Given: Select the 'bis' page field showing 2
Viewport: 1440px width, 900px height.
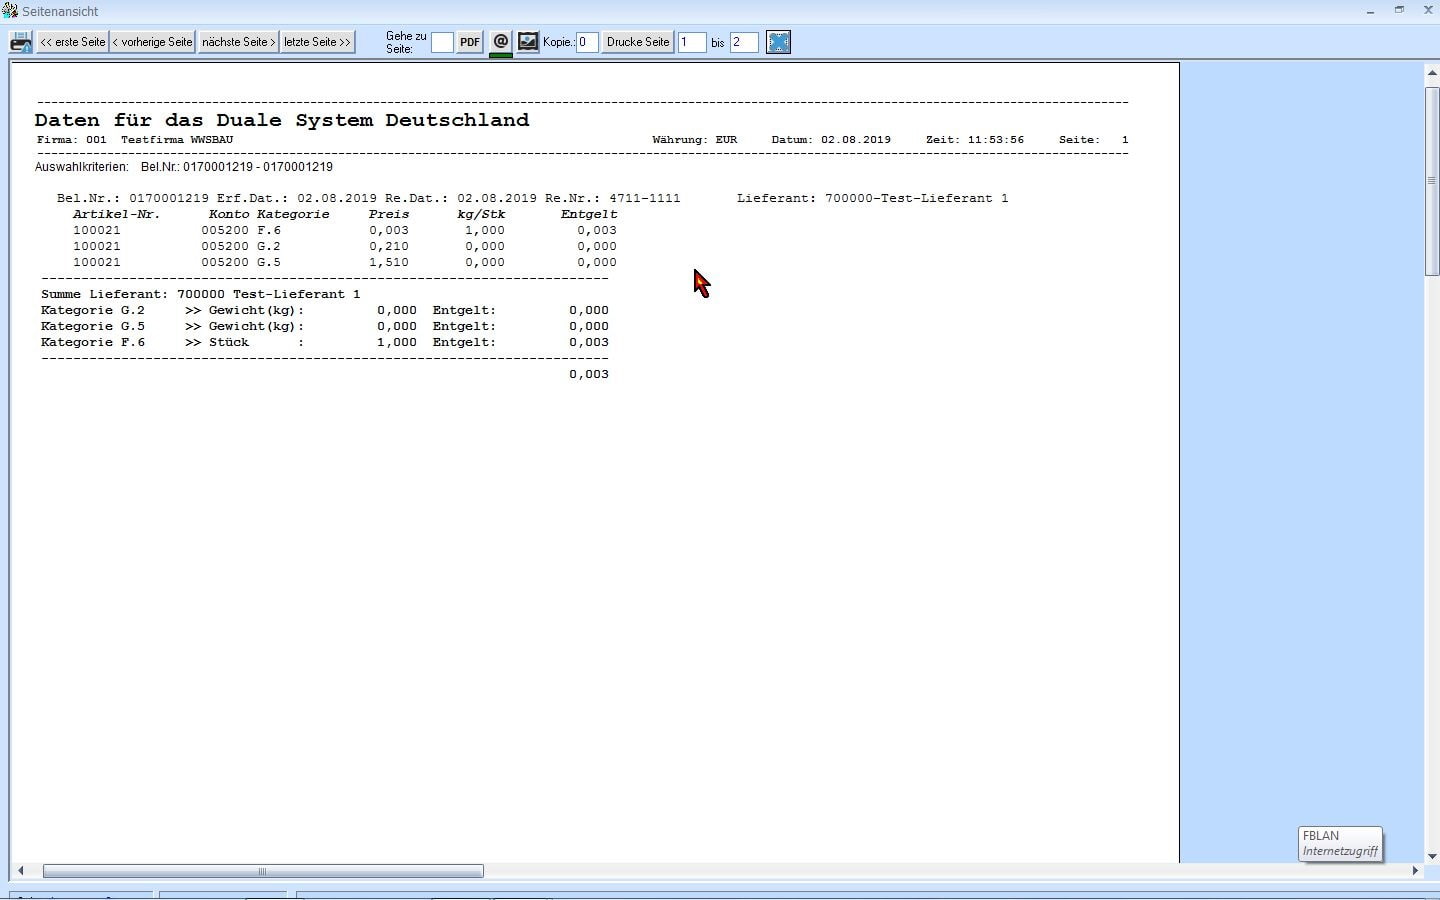Looking at the screenshot, I should [744, 42].
